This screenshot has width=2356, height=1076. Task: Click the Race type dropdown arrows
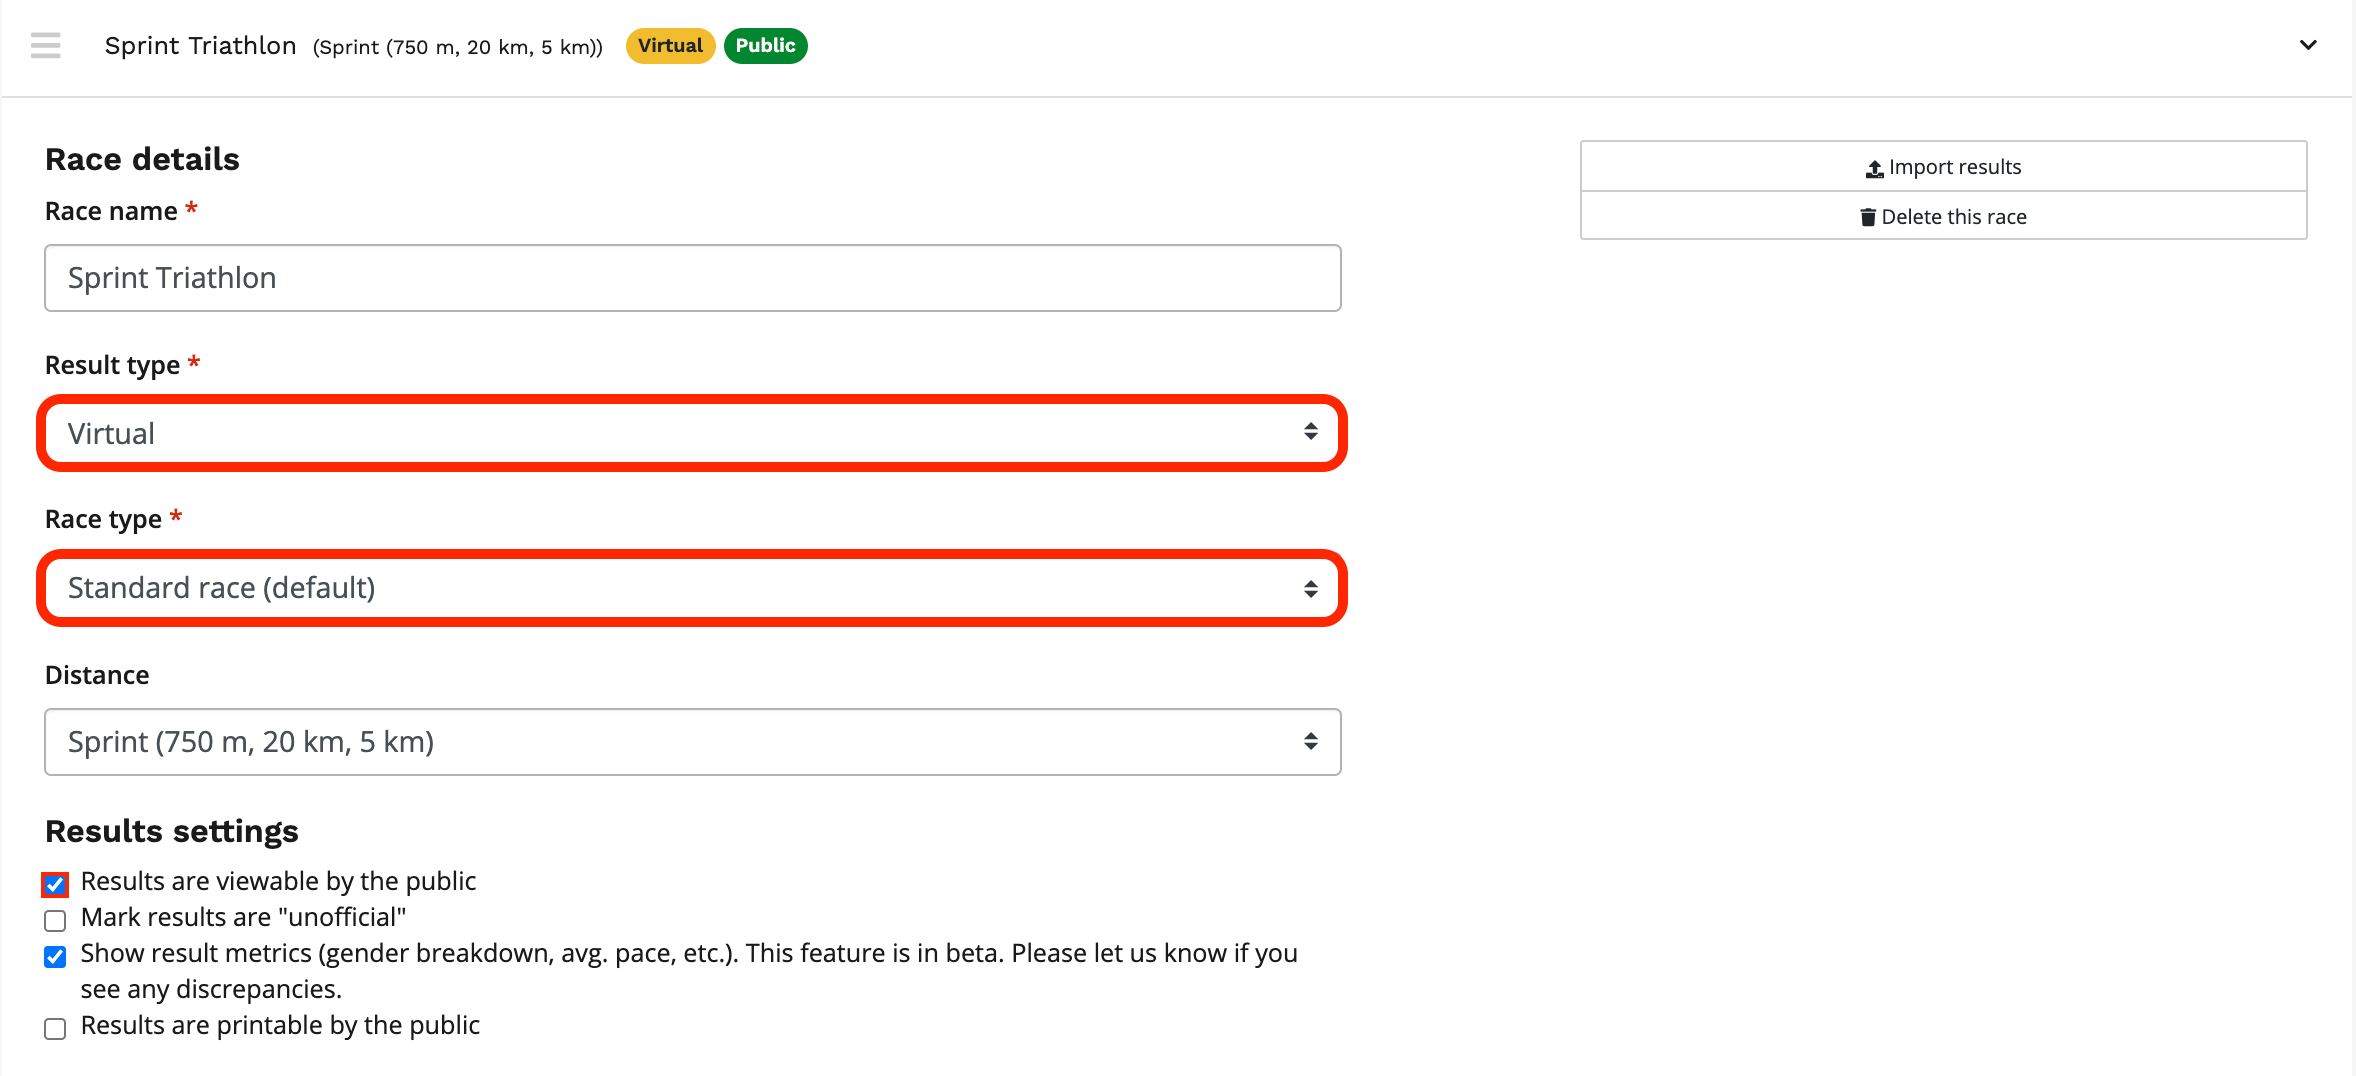[x=1310, y=588]
